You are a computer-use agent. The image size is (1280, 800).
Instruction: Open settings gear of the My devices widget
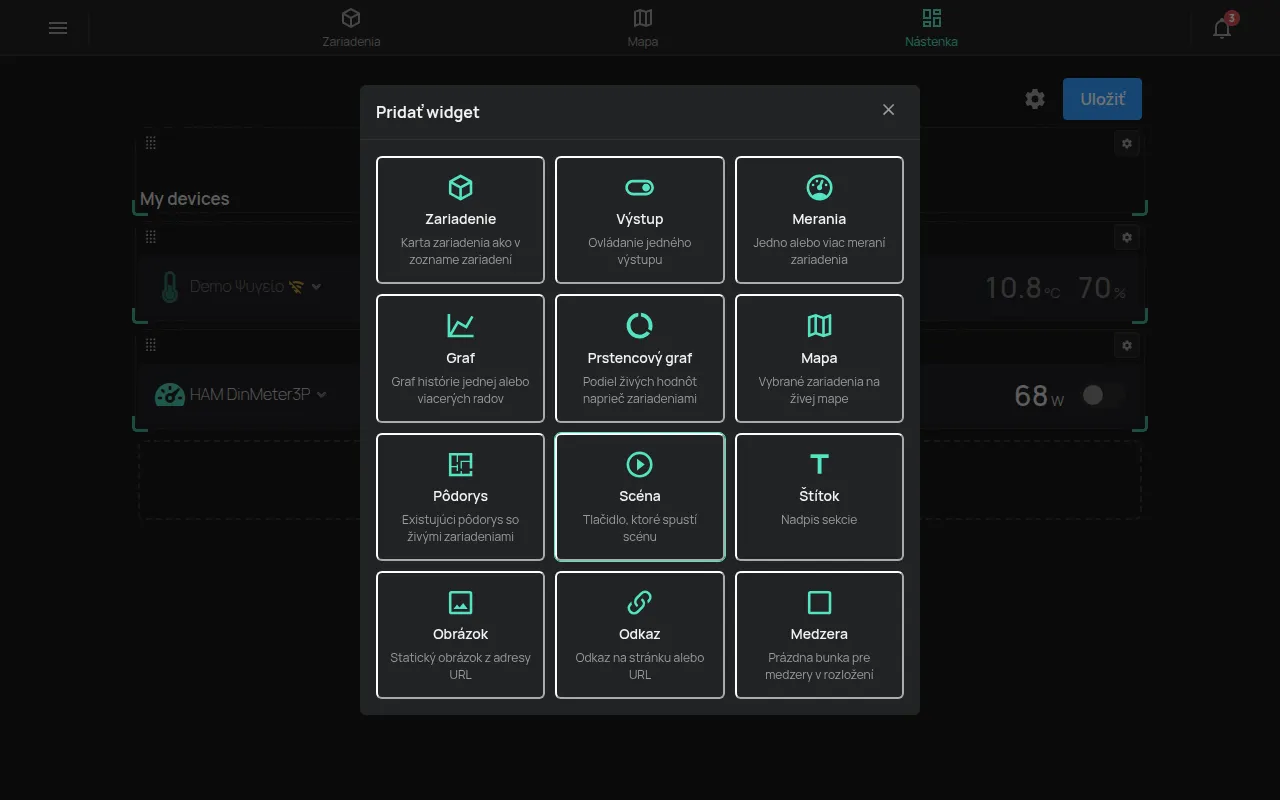[x=1127, y=143]
